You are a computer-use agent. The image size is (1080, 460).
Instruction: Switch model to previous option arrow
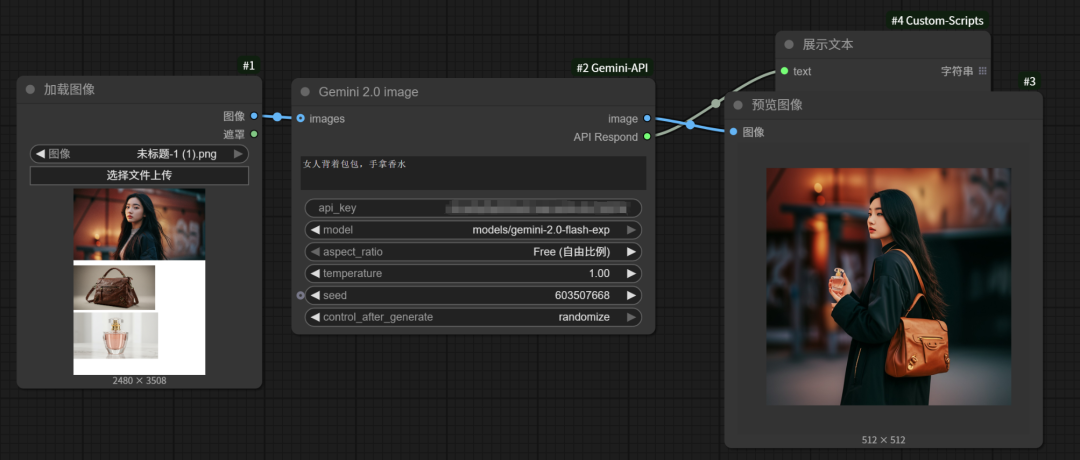315,229
